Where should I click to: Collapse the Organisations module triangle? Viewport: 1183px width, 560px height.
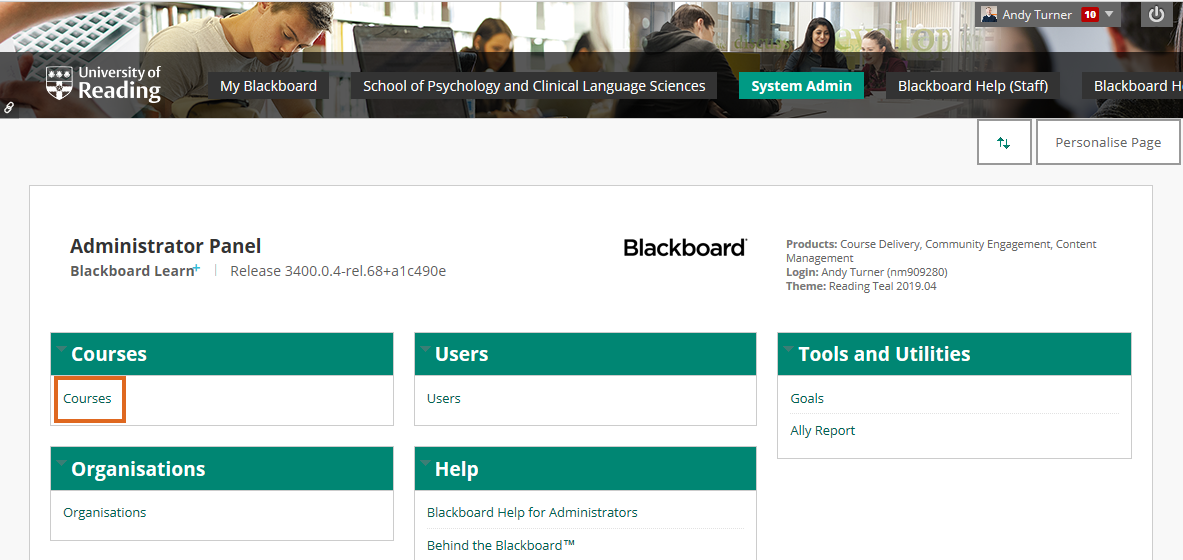coord(62,464)
